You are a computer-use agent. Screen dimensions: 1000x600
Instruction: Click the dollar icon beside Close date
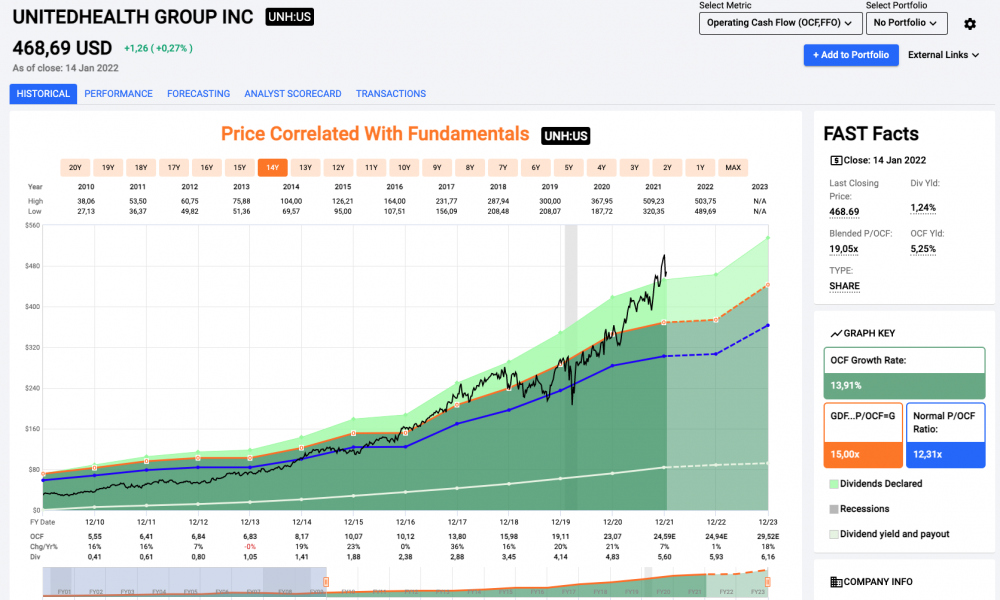pyautogui.click(x=836, y=160)
